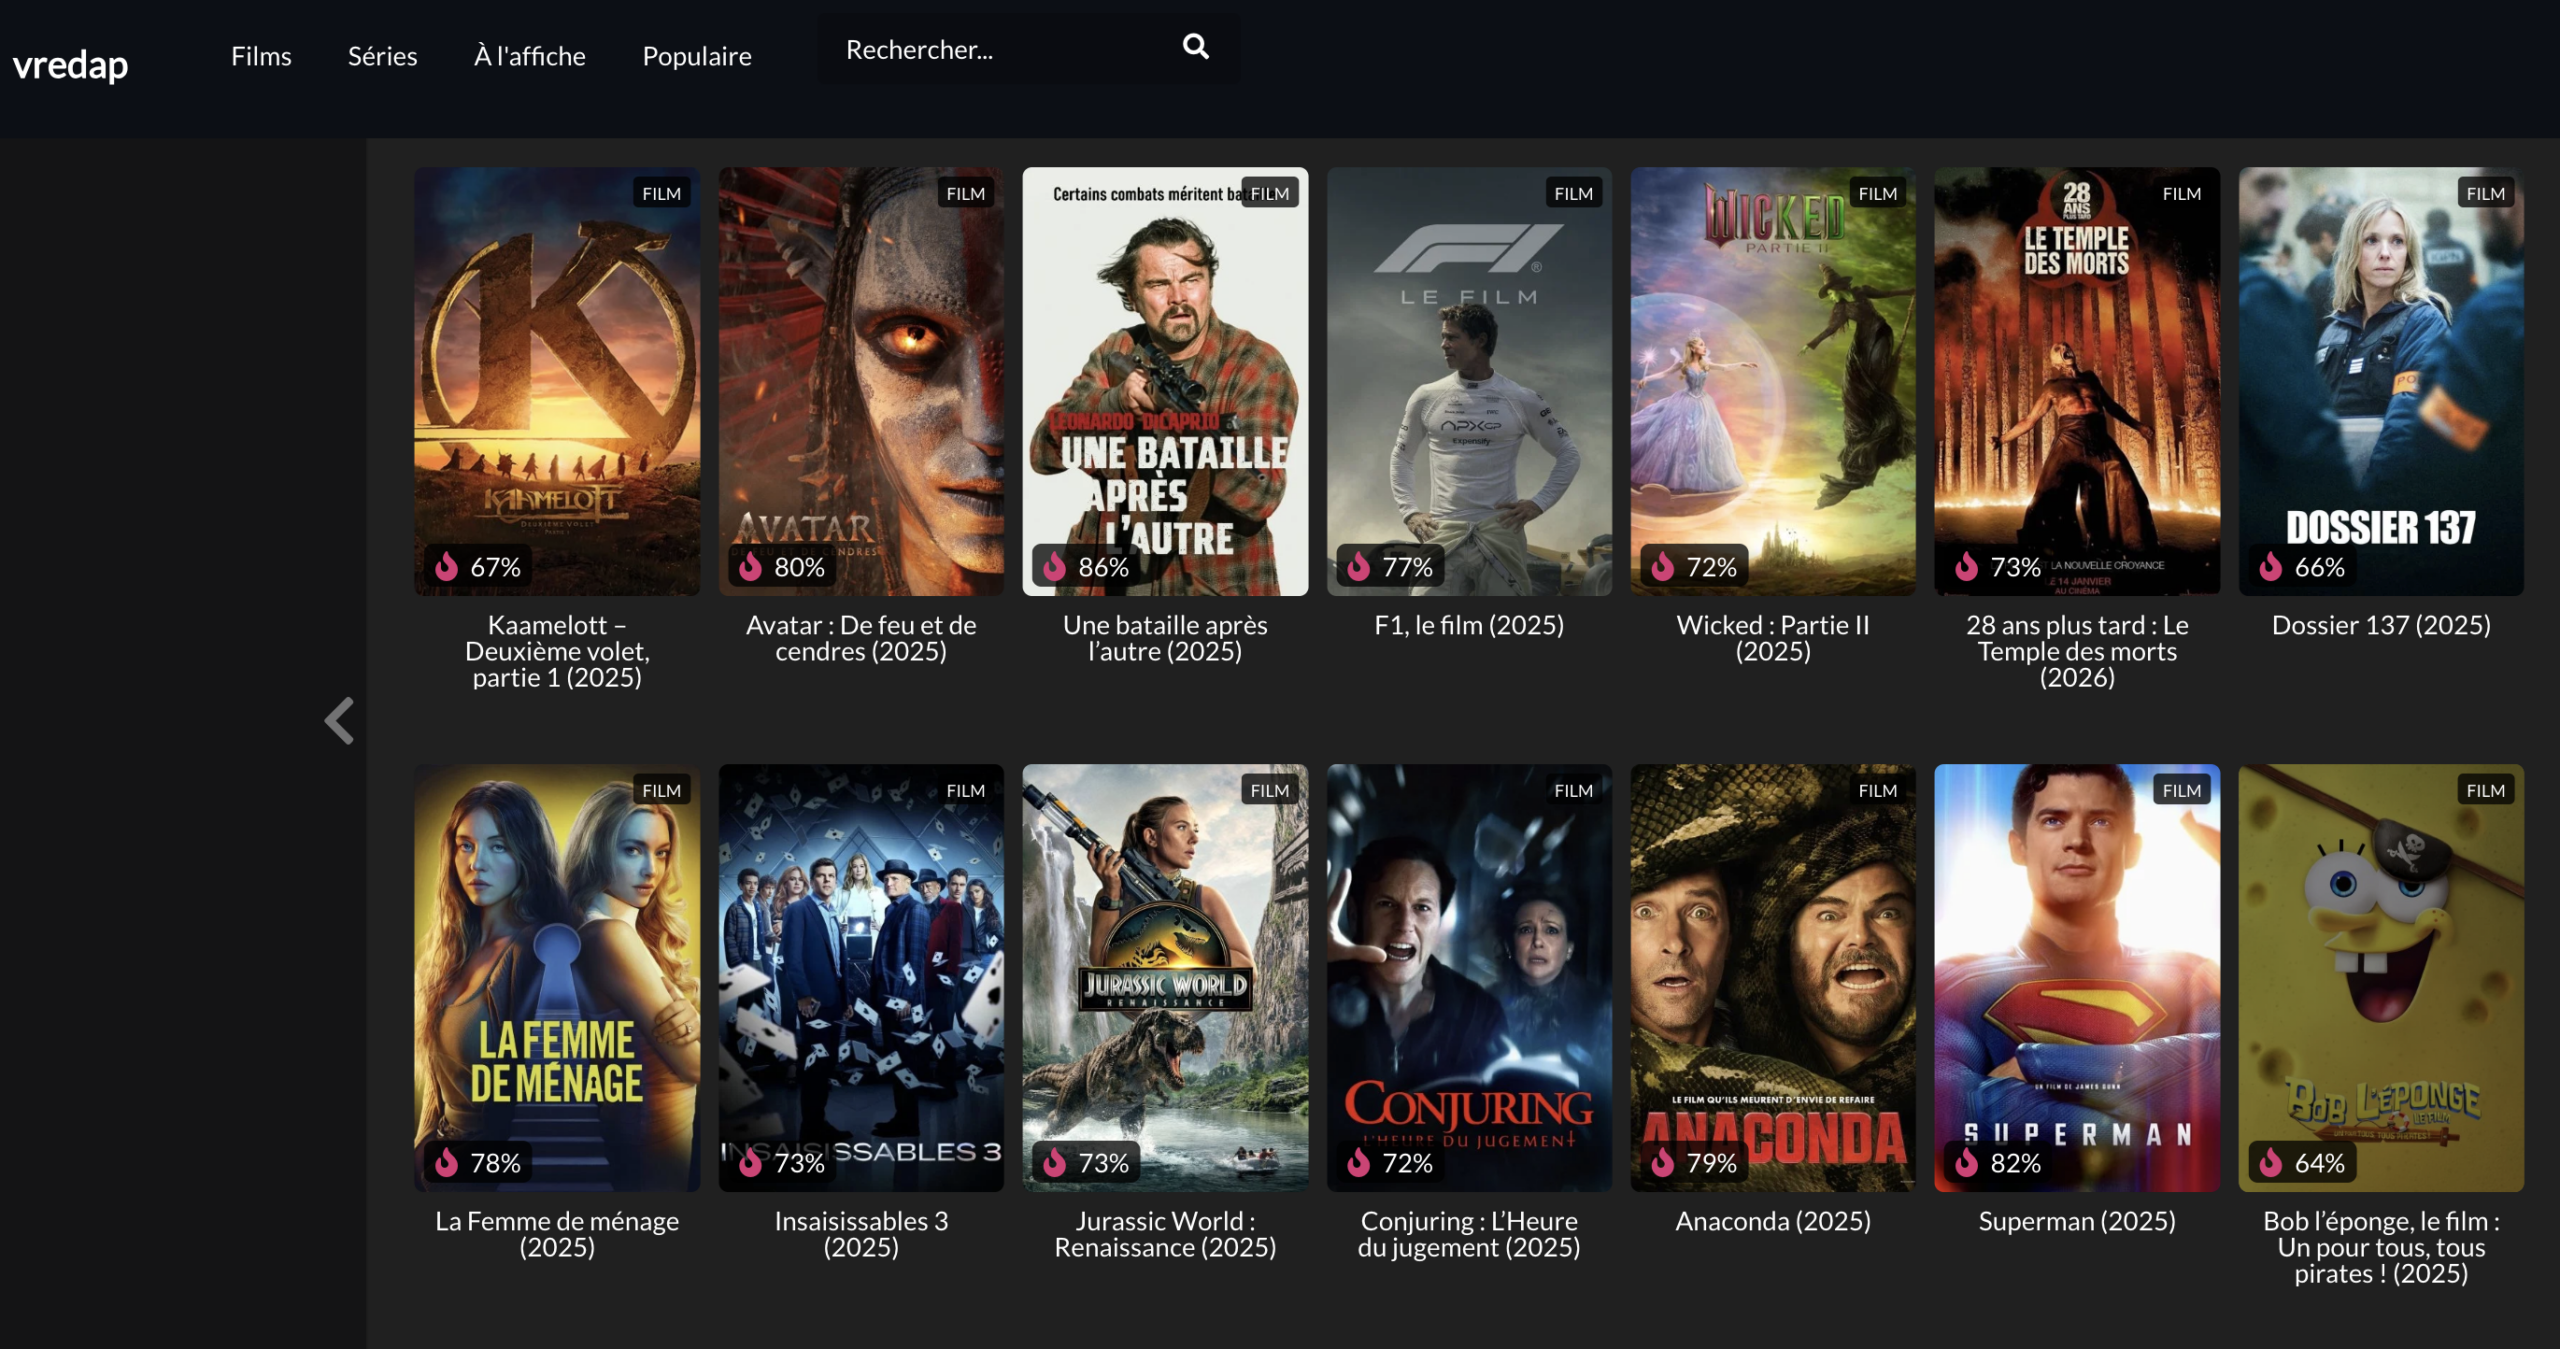Click the left chevron arrow beside posters
Viewport: 2560px width, 1349px height.
coord(340,720)
